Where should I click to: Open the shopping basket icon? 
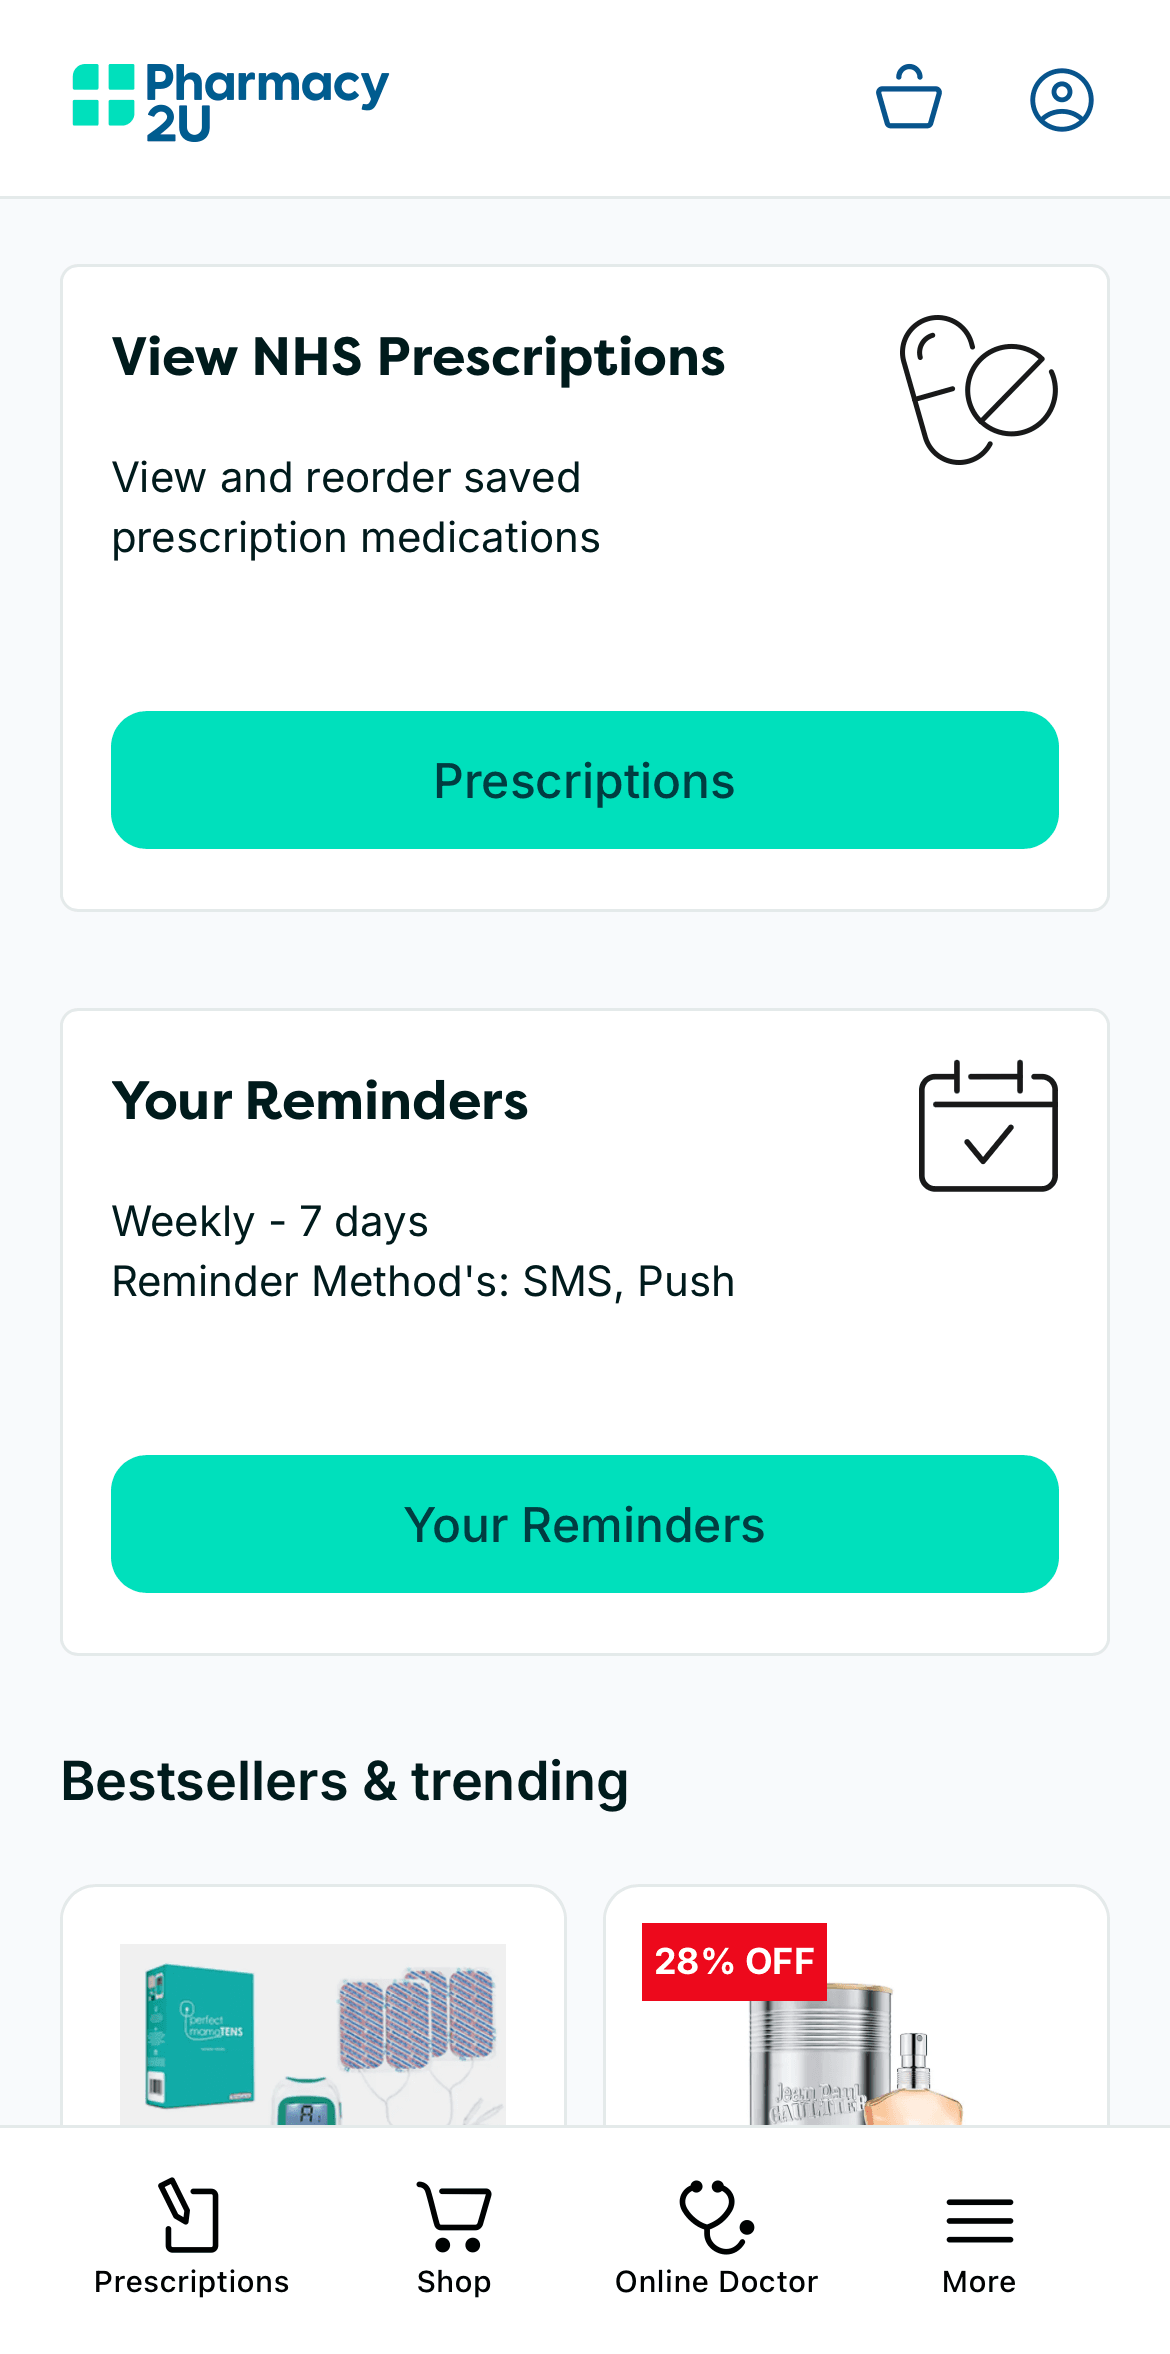click(x=909, y=98)
